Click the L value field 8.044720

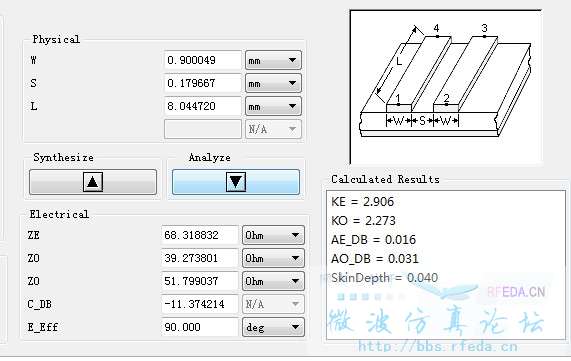[x=203, y=106]
